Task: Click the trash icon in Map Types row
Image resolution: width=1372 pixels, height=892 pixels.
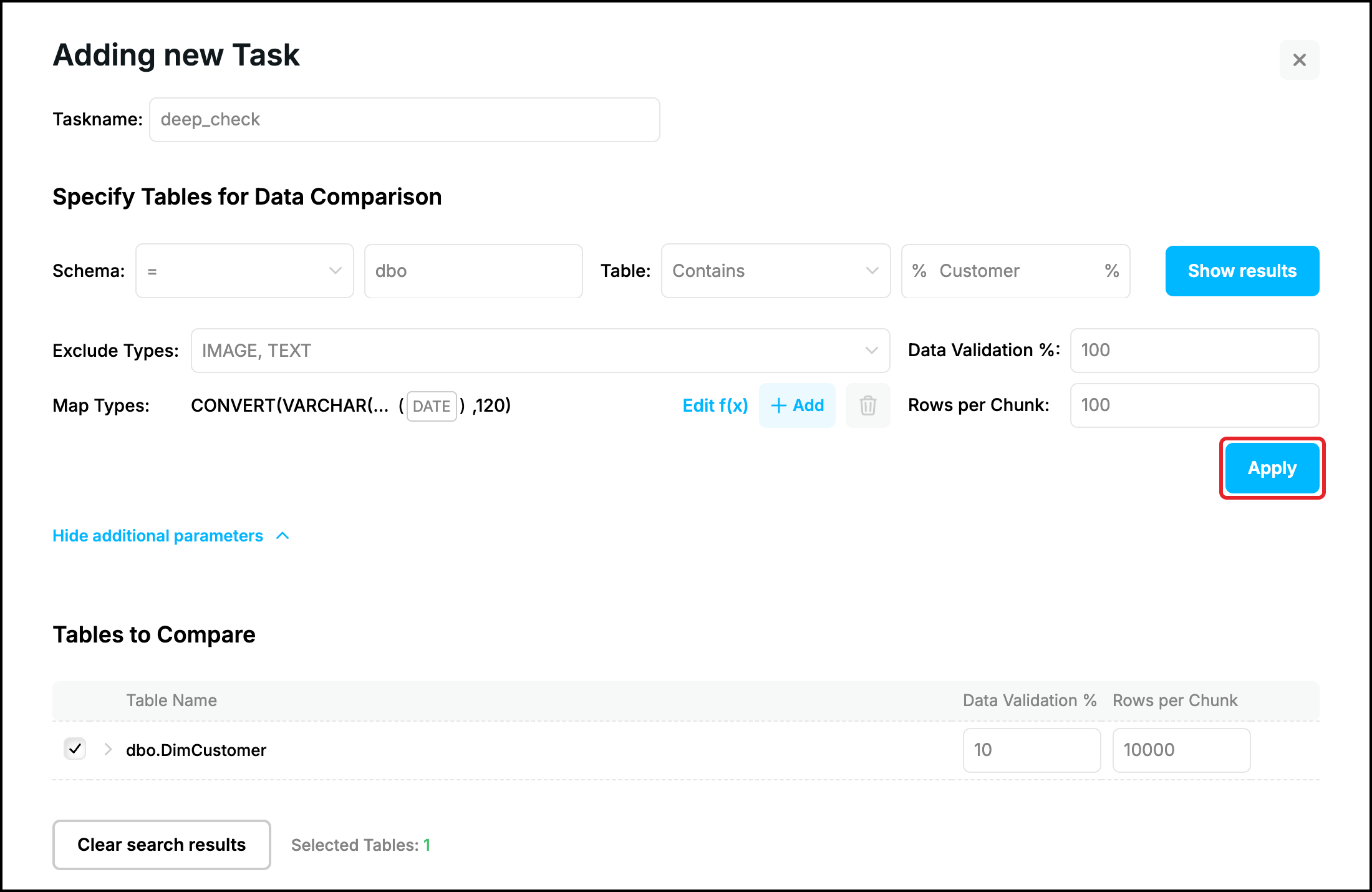Action: [868, 405]
